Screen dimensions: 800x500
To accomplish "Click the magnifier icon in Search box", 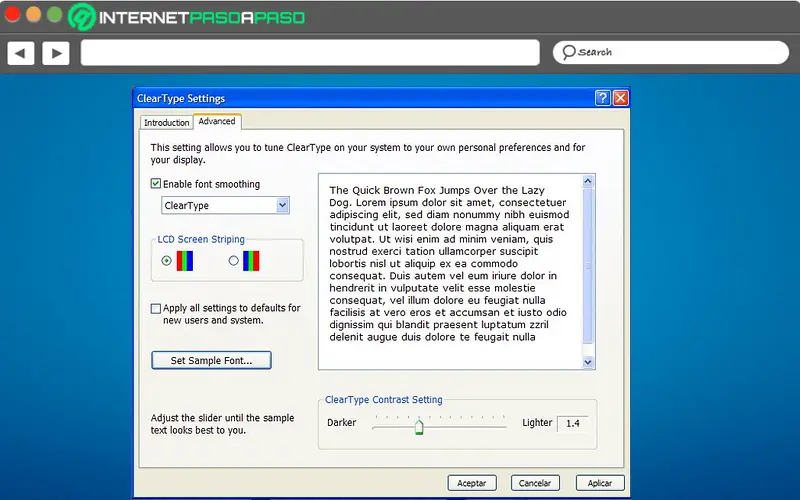I will 568,52.
